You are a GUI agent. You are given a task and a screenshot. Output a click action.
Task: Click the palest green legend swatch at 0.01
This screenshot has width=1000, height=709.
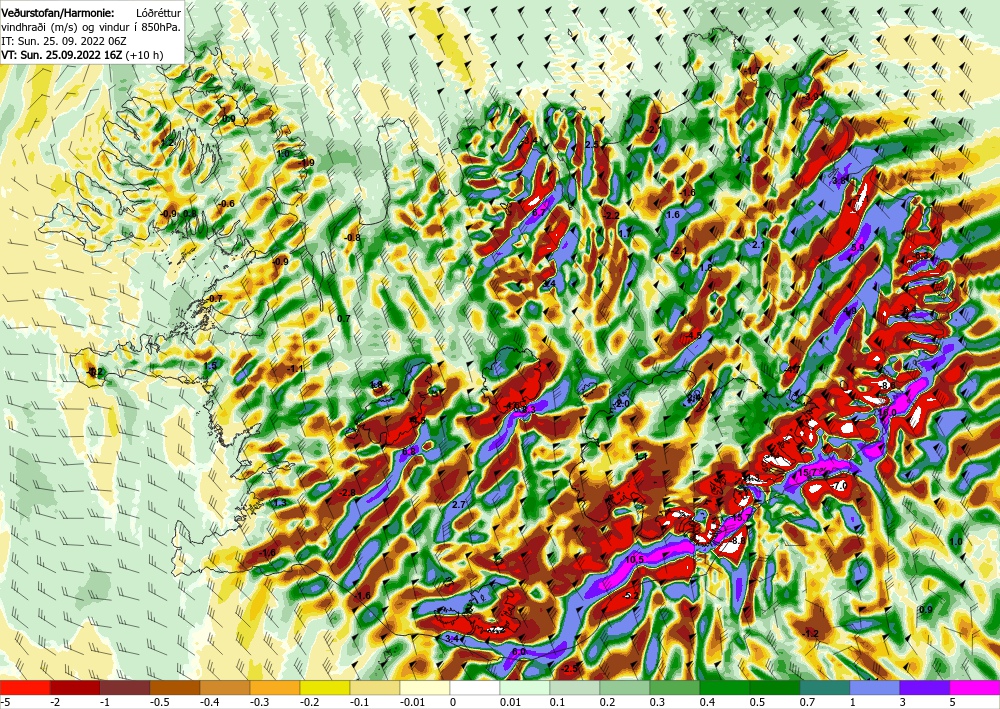(x=525, y=688)
